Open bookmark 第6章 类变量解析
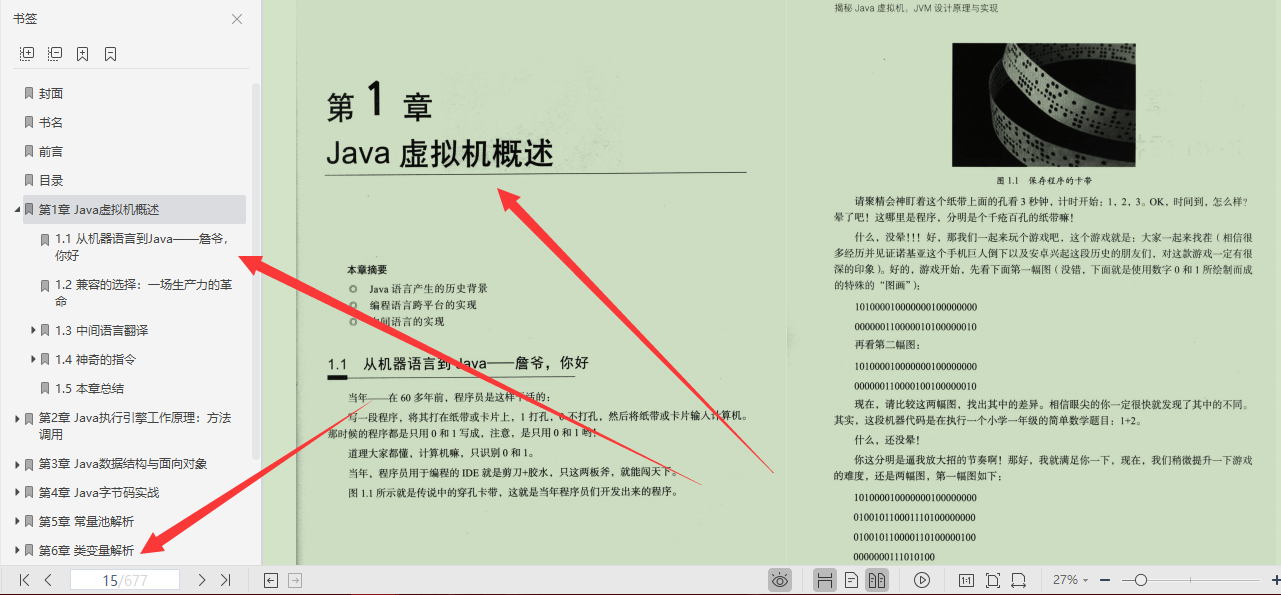 pos(86,550)
